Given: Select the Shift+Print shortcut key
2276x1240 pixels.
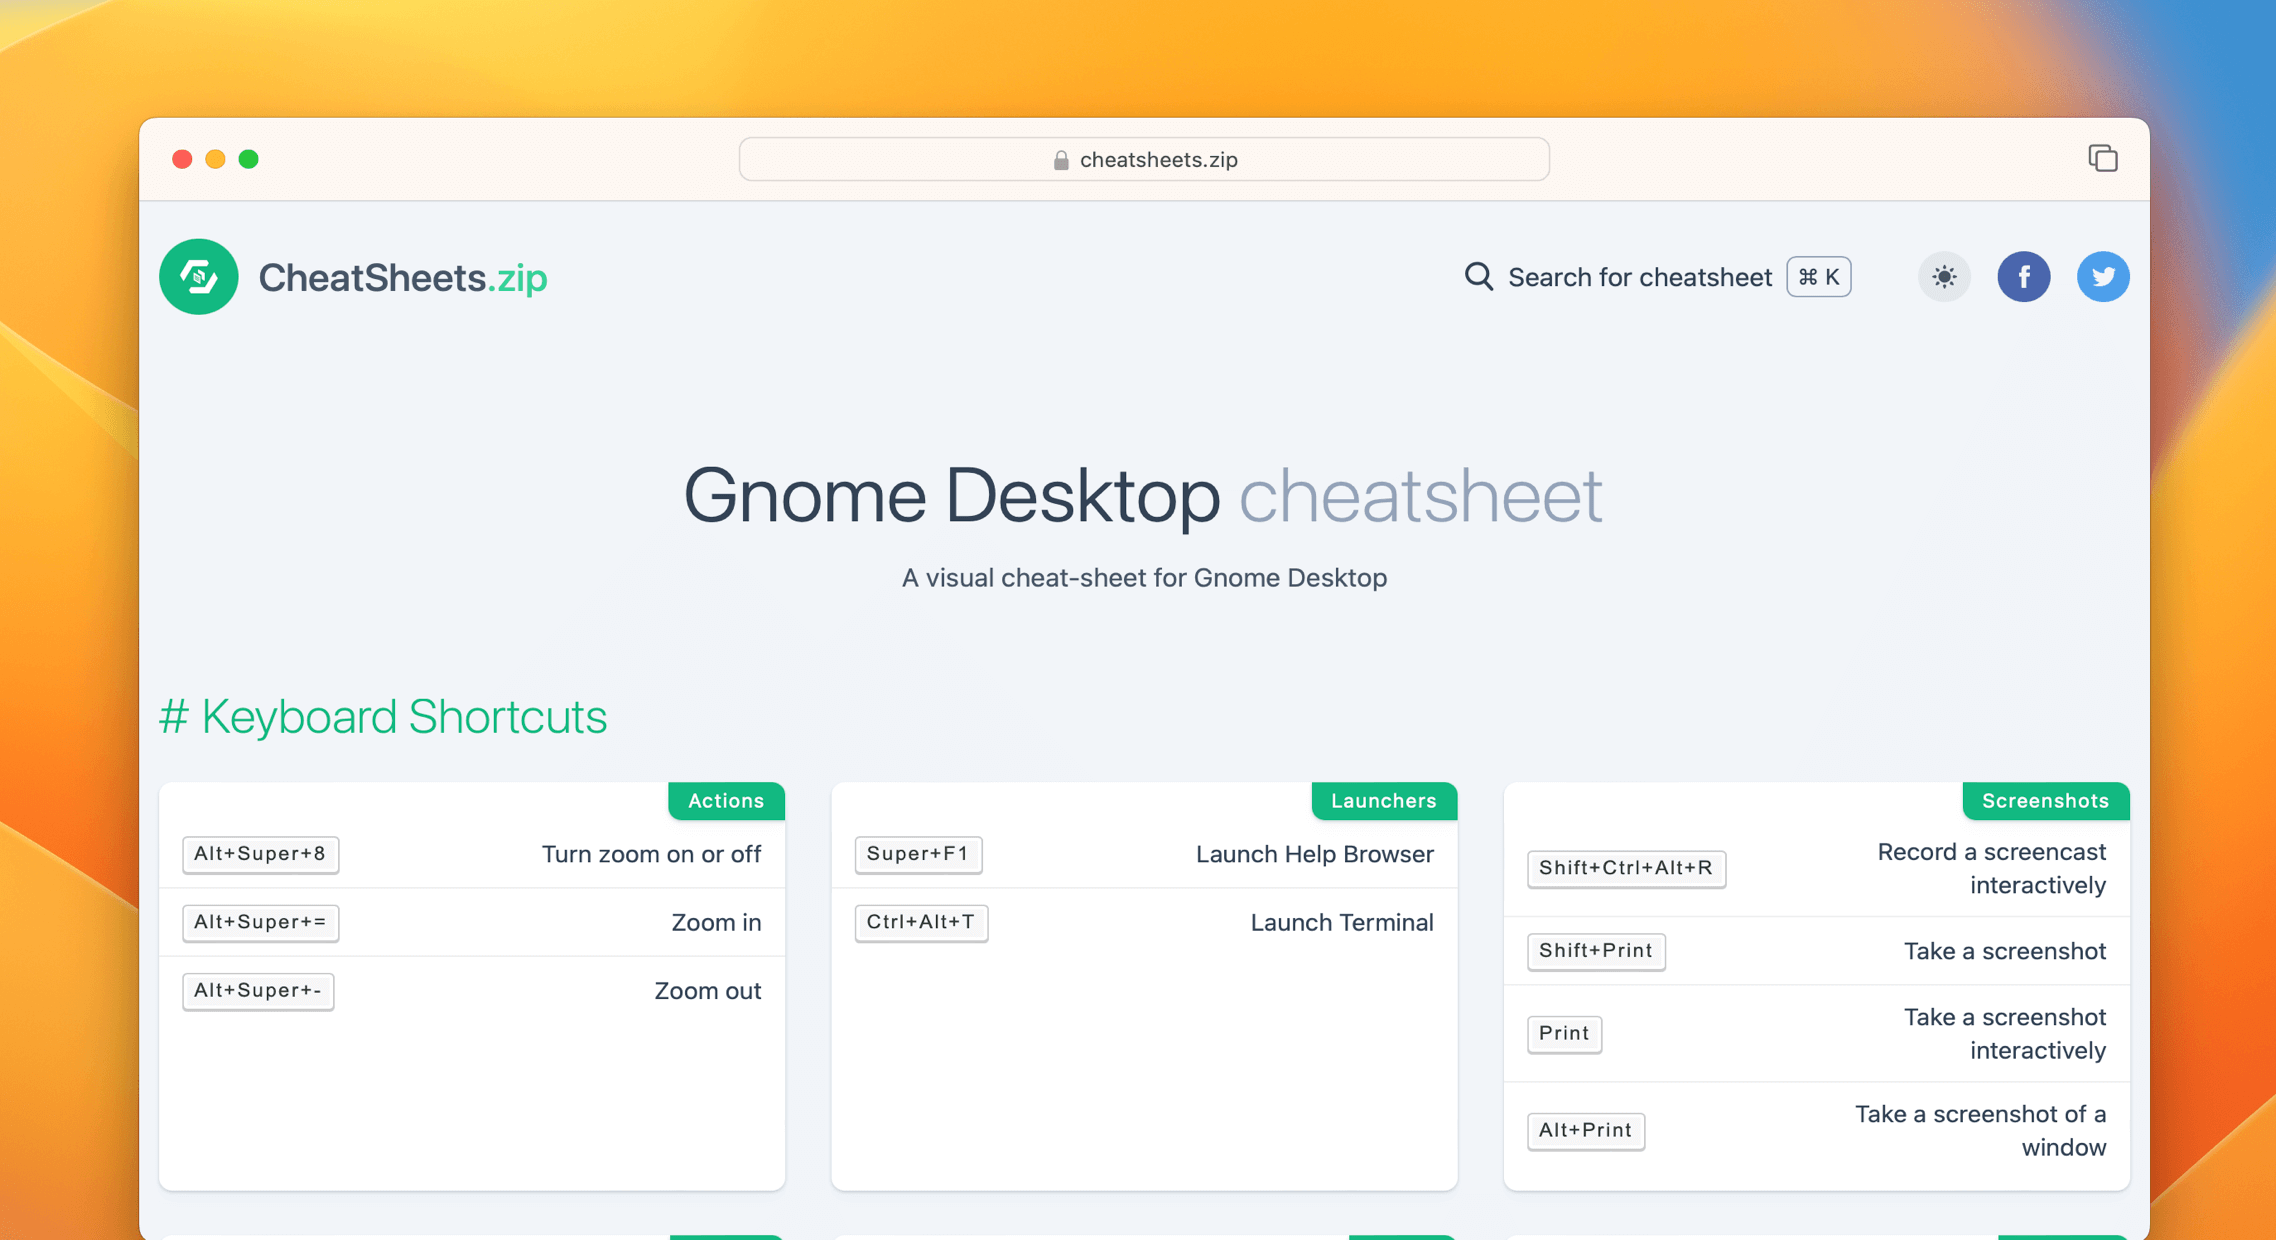Looking at the screenshot, I should point(1595,951).
